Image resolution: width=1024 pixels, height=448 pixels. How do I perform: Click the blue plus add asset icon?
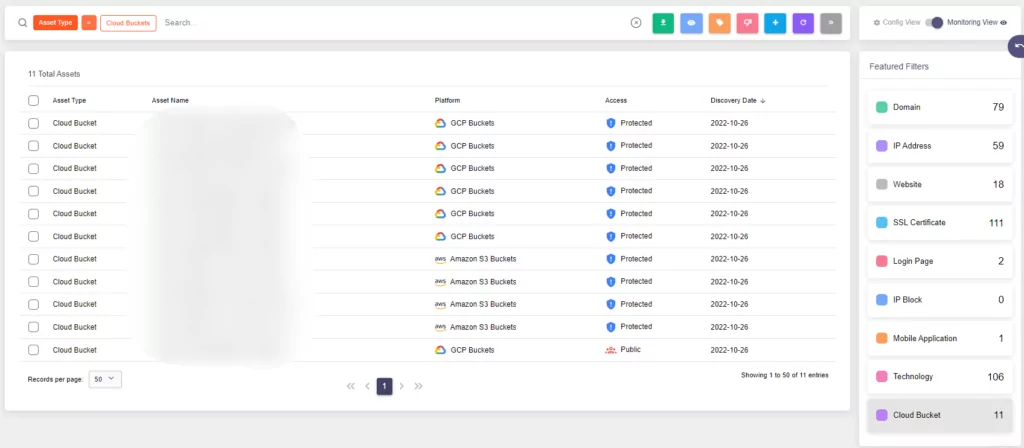tap(775, 23)
